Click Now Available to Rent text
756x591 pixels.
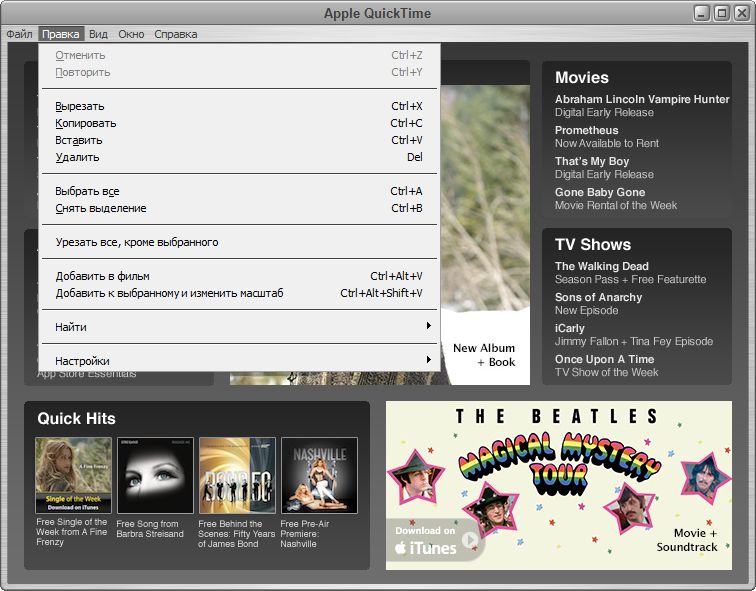pyautogui.click(x=607, y=143)
